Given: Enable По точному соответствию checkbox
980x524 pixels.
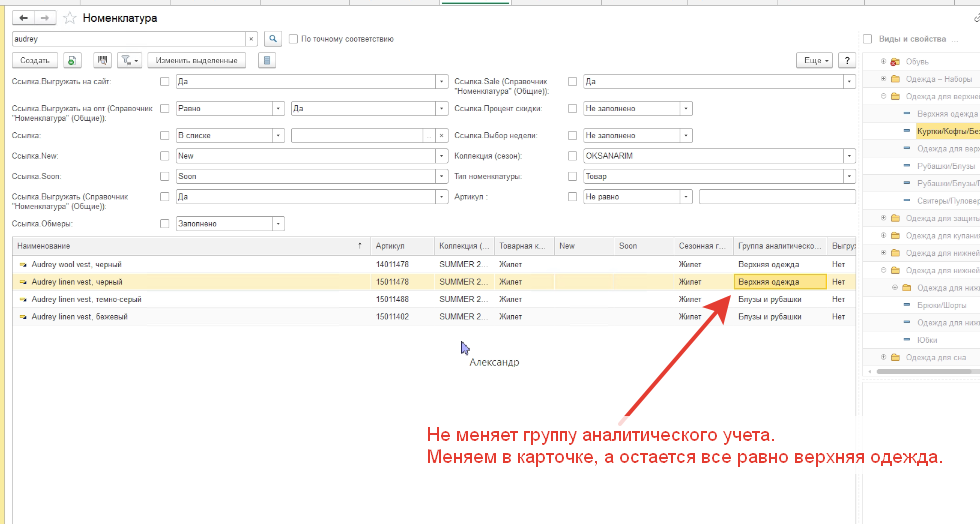Looking at the screenshot, I should [x=293, y=39].
